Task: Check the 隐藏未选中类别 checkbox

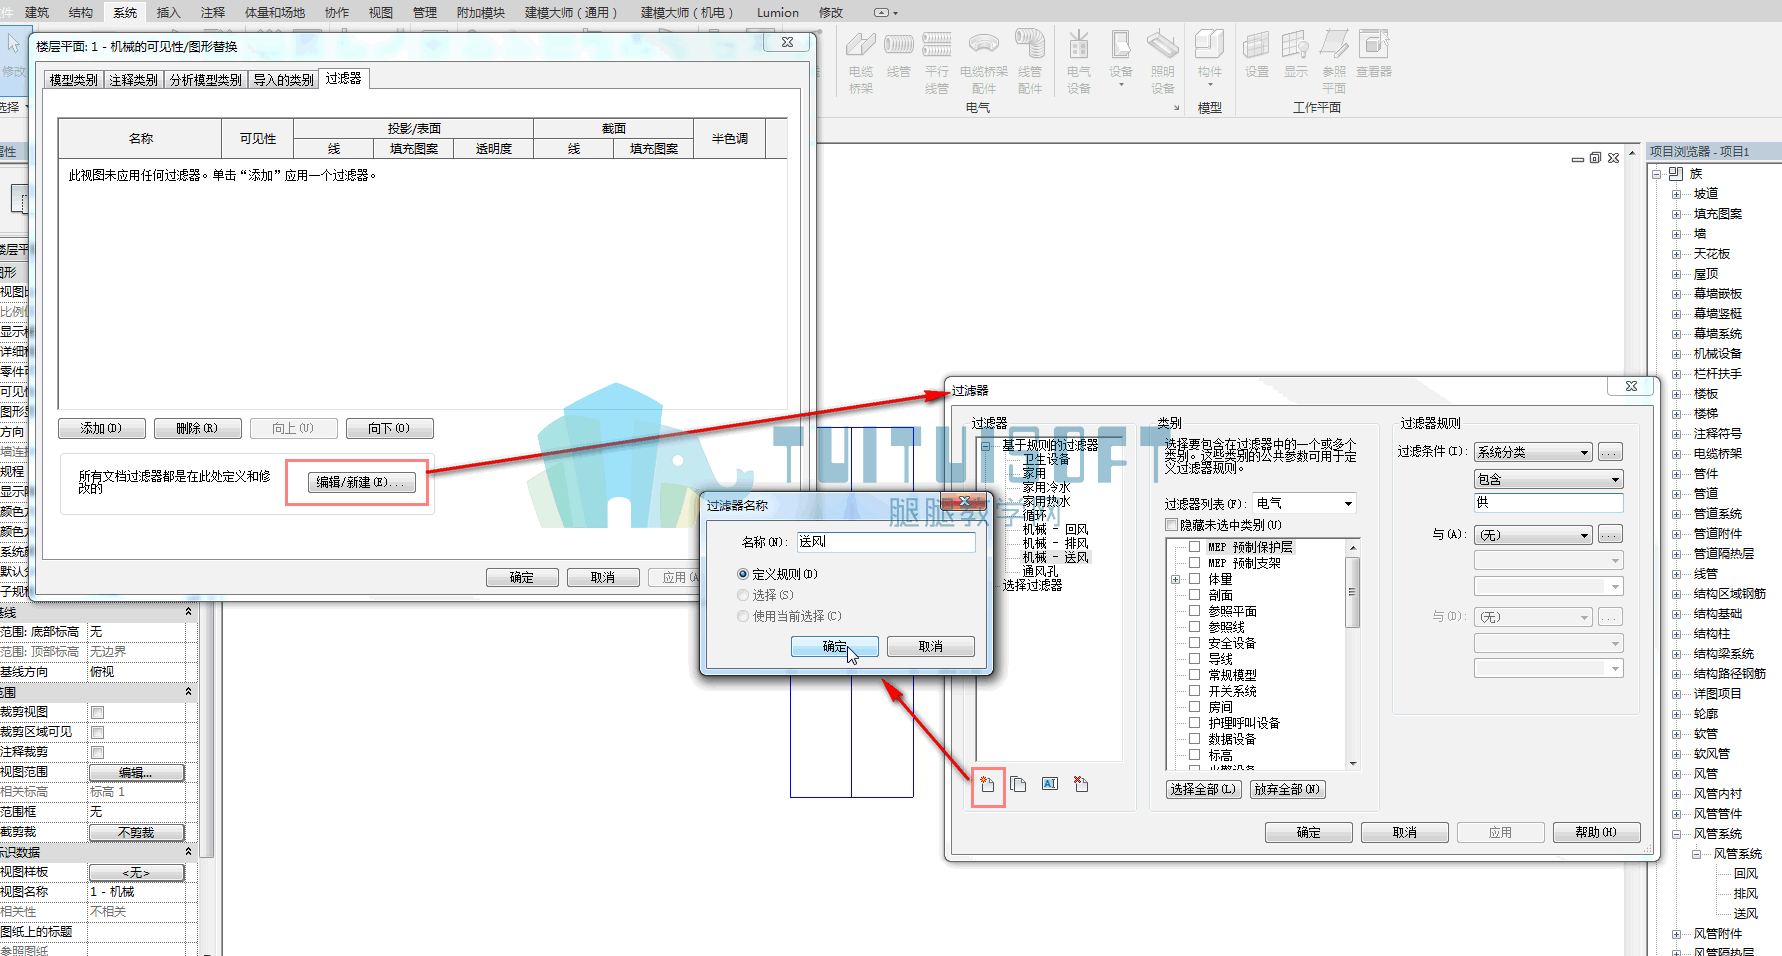Action: 1171,525
